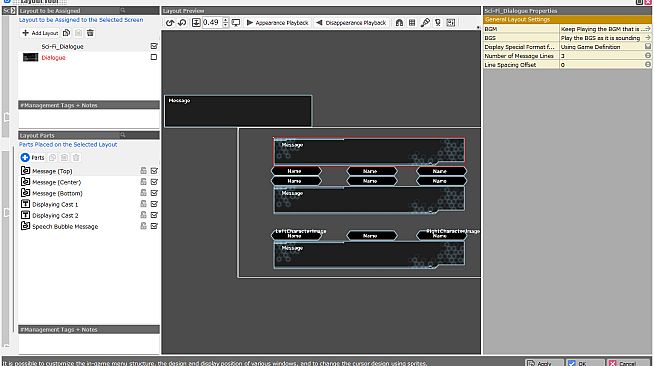Click the monitor display icon in preview toolbar
This screenshot has height=366, width=654.
[x=236, y=23]
